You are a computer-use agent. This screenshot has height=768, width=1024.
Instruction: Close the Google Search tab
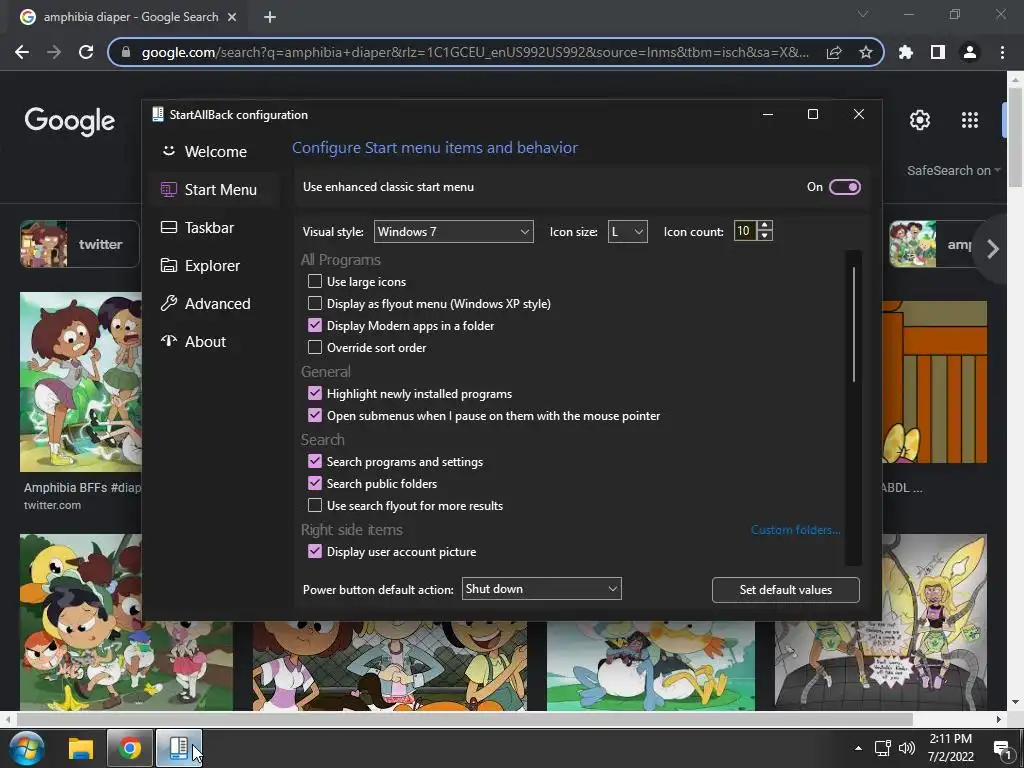[x=232, y=17]
